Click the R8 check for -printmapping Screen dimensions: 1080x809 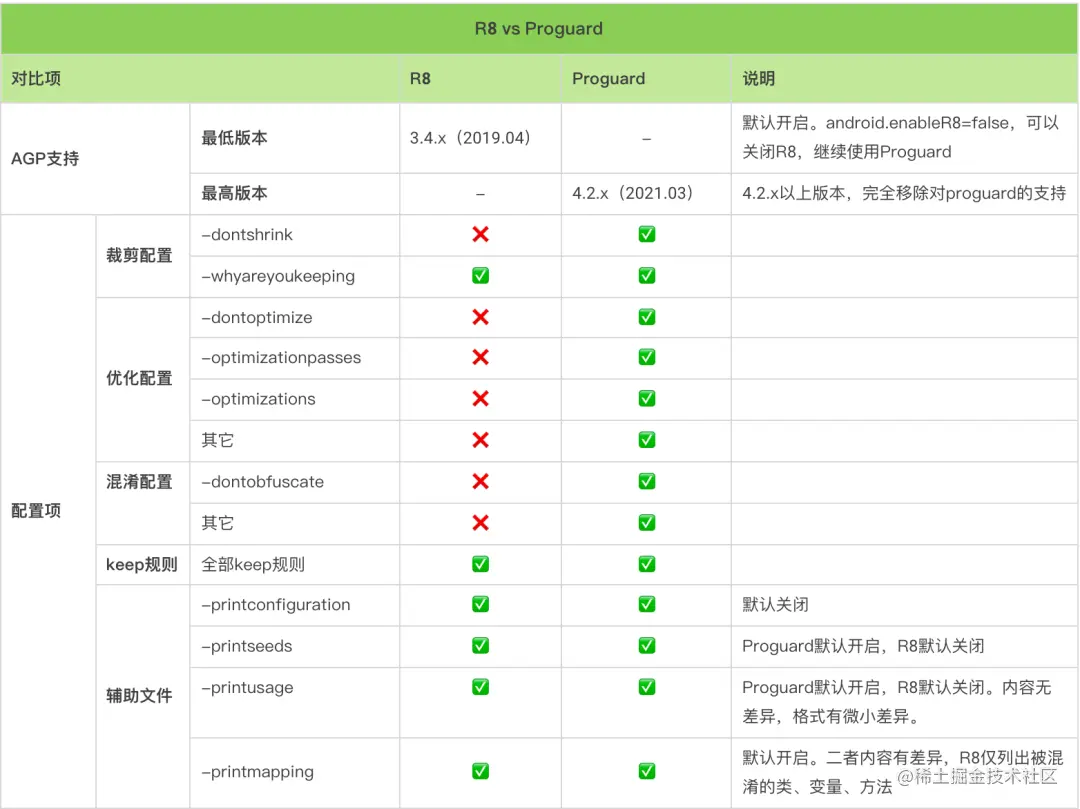(481, 770)
